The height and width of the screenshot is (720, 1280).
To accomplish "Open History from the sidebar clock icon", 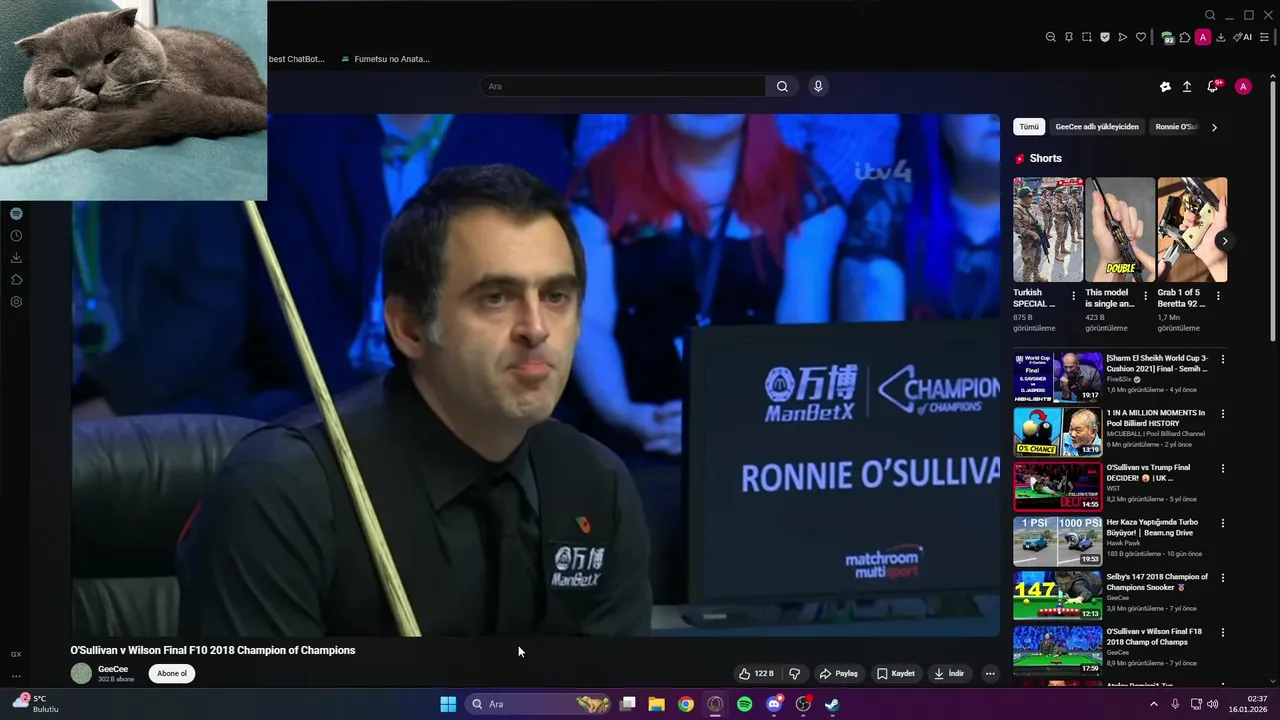I will point(16,236).
